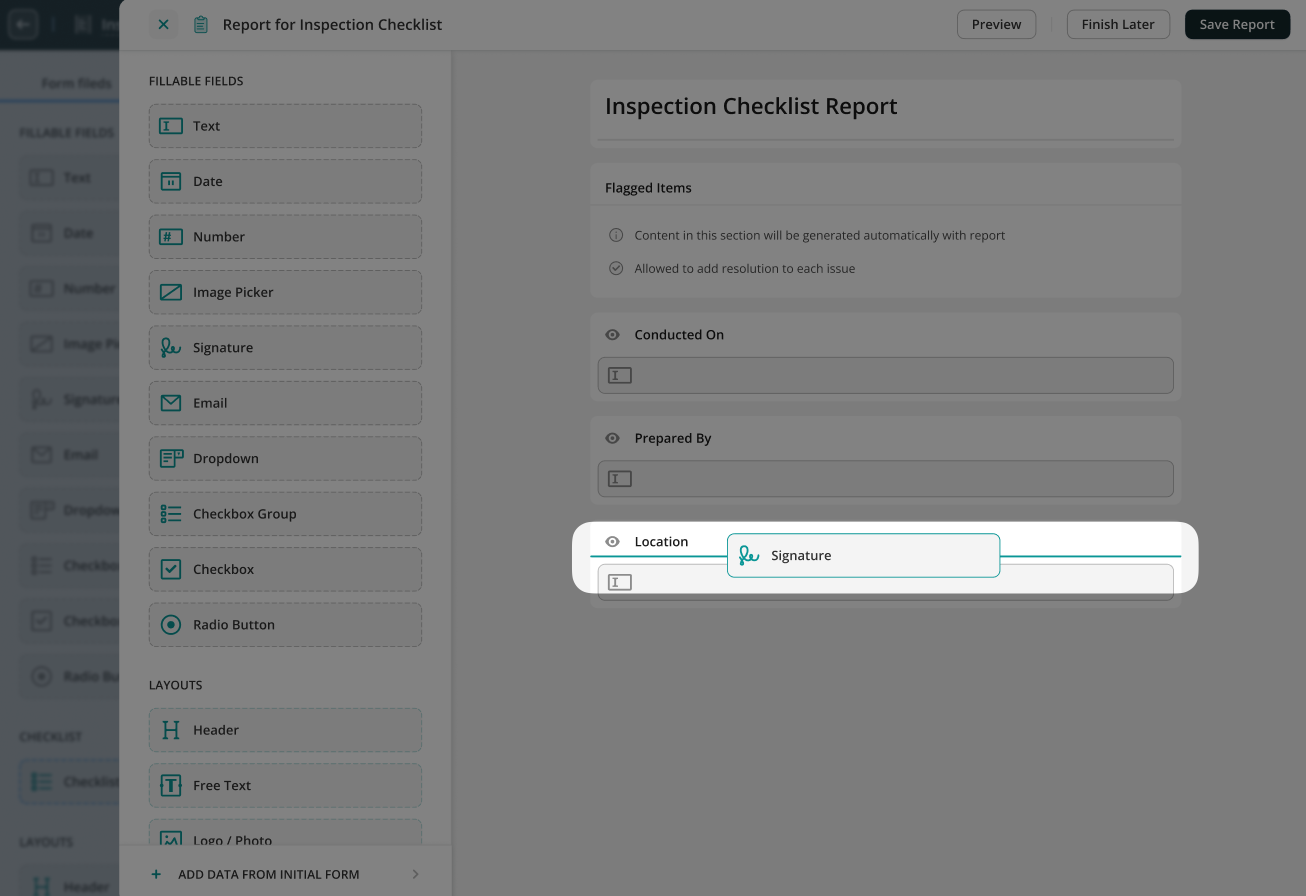Toggle the Location field eye icon
The image size is (1306, 896).
(613, 542)
